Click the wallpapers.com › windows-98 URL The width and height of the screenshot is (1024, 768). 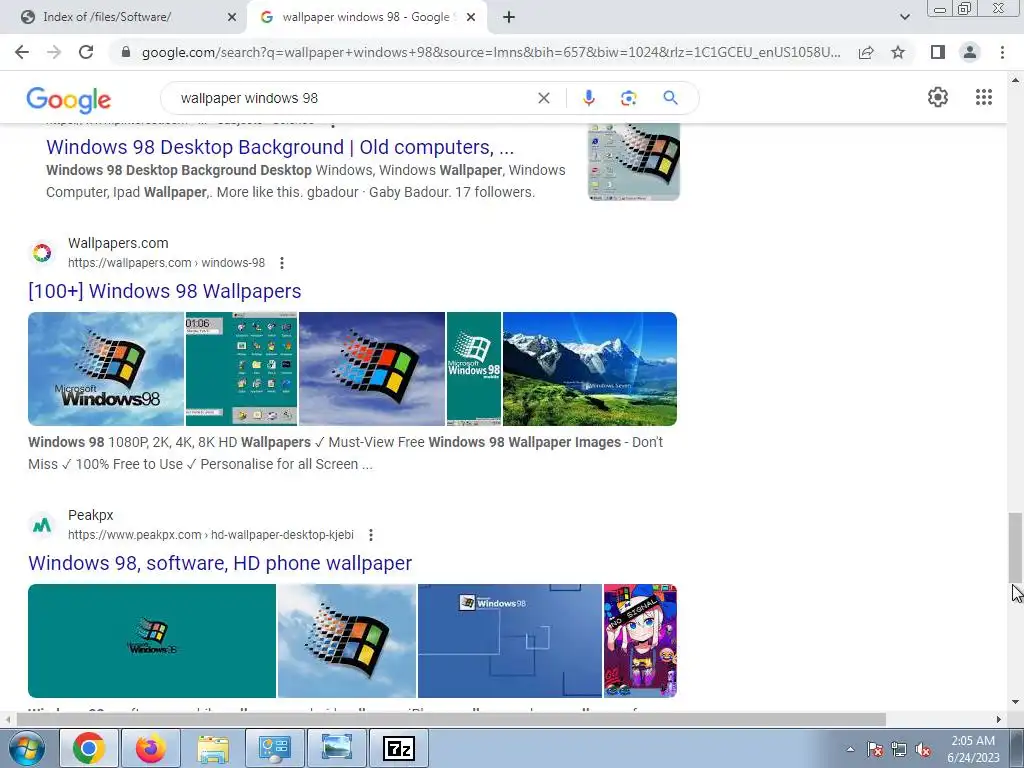[167, 263]
